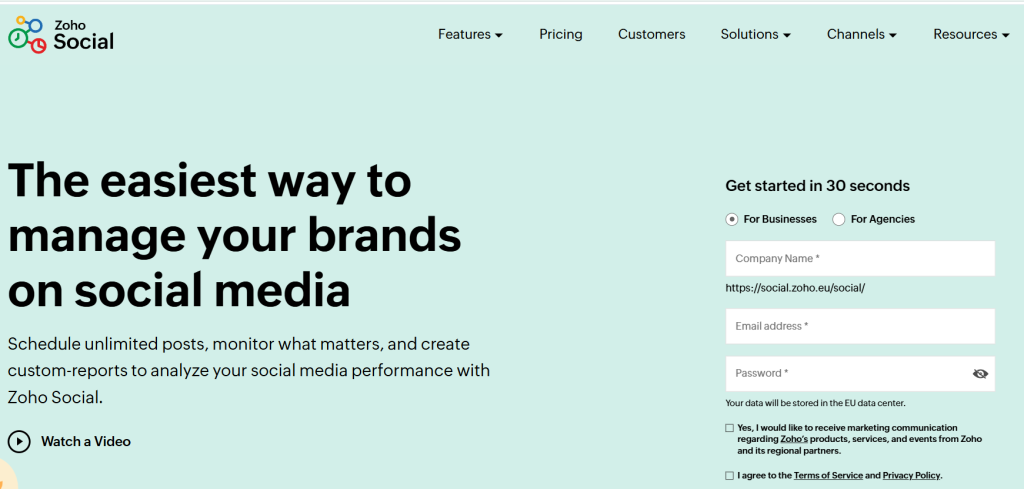
Task: Focus the Email address field
Action: 860,326
